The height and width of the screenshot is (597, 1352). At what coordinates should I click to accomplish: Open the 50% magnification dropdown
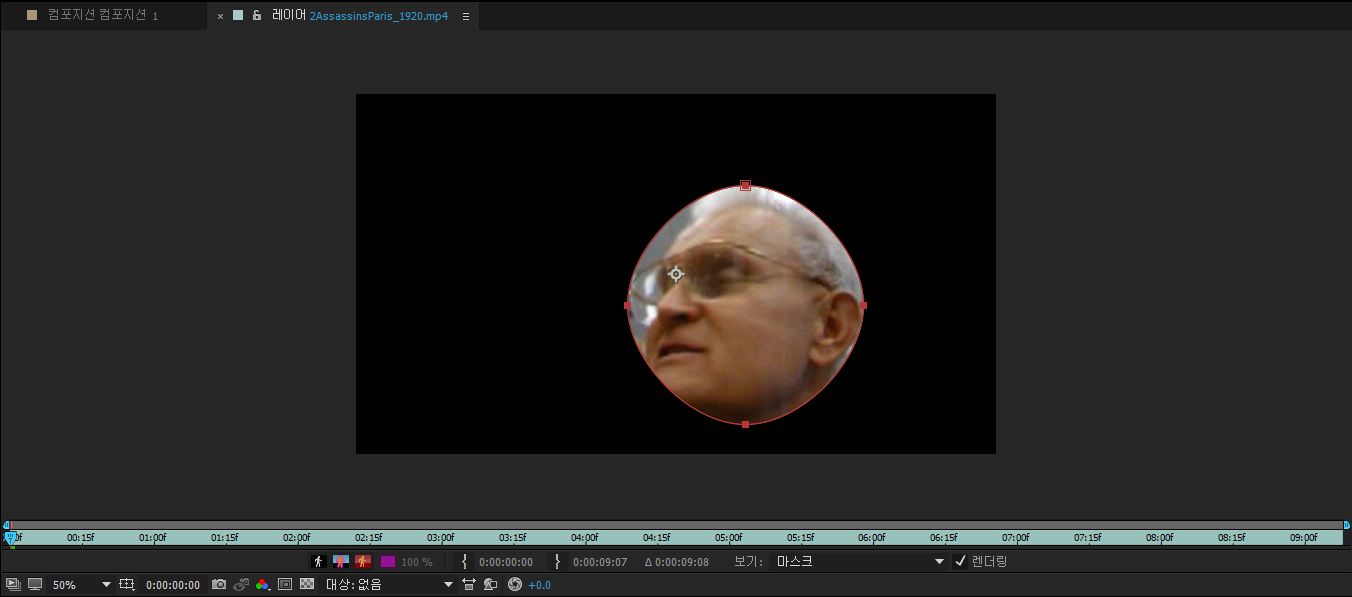[81, 585]
